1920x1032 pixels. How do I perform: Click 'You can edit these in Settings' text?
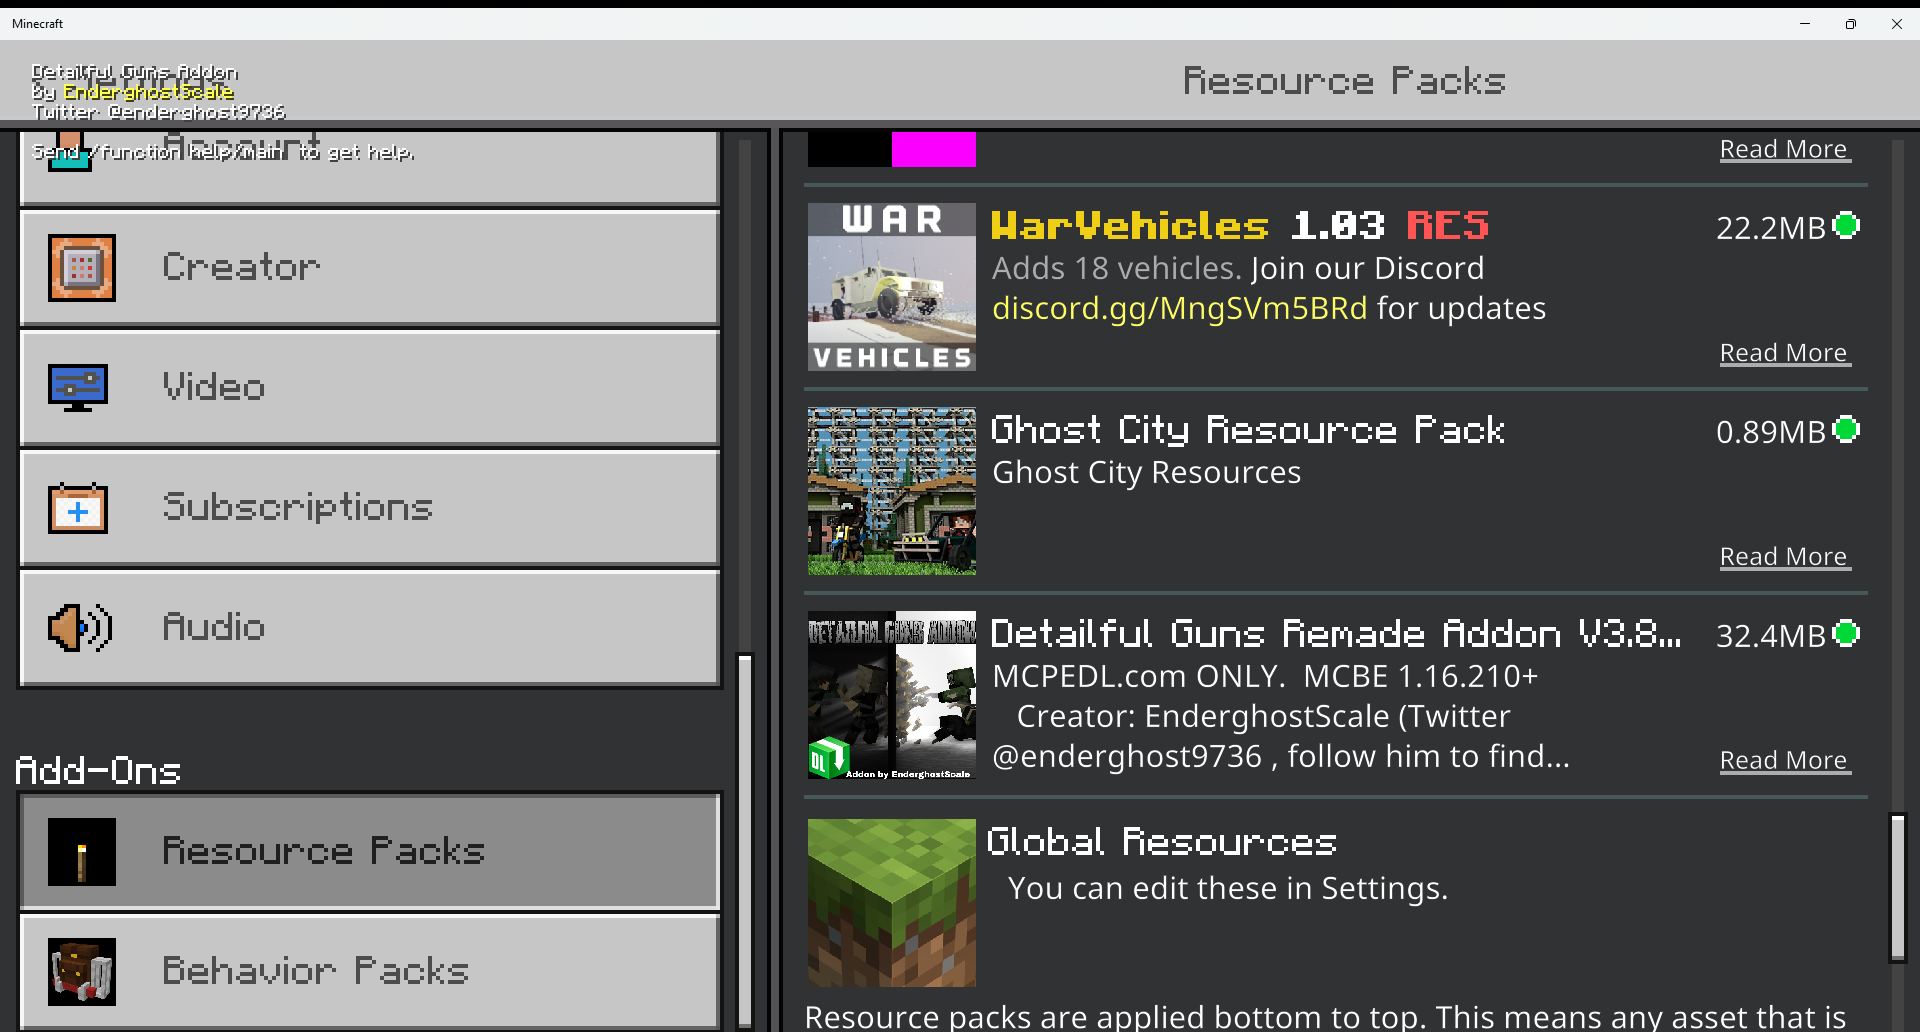(x=1228, y=888)
